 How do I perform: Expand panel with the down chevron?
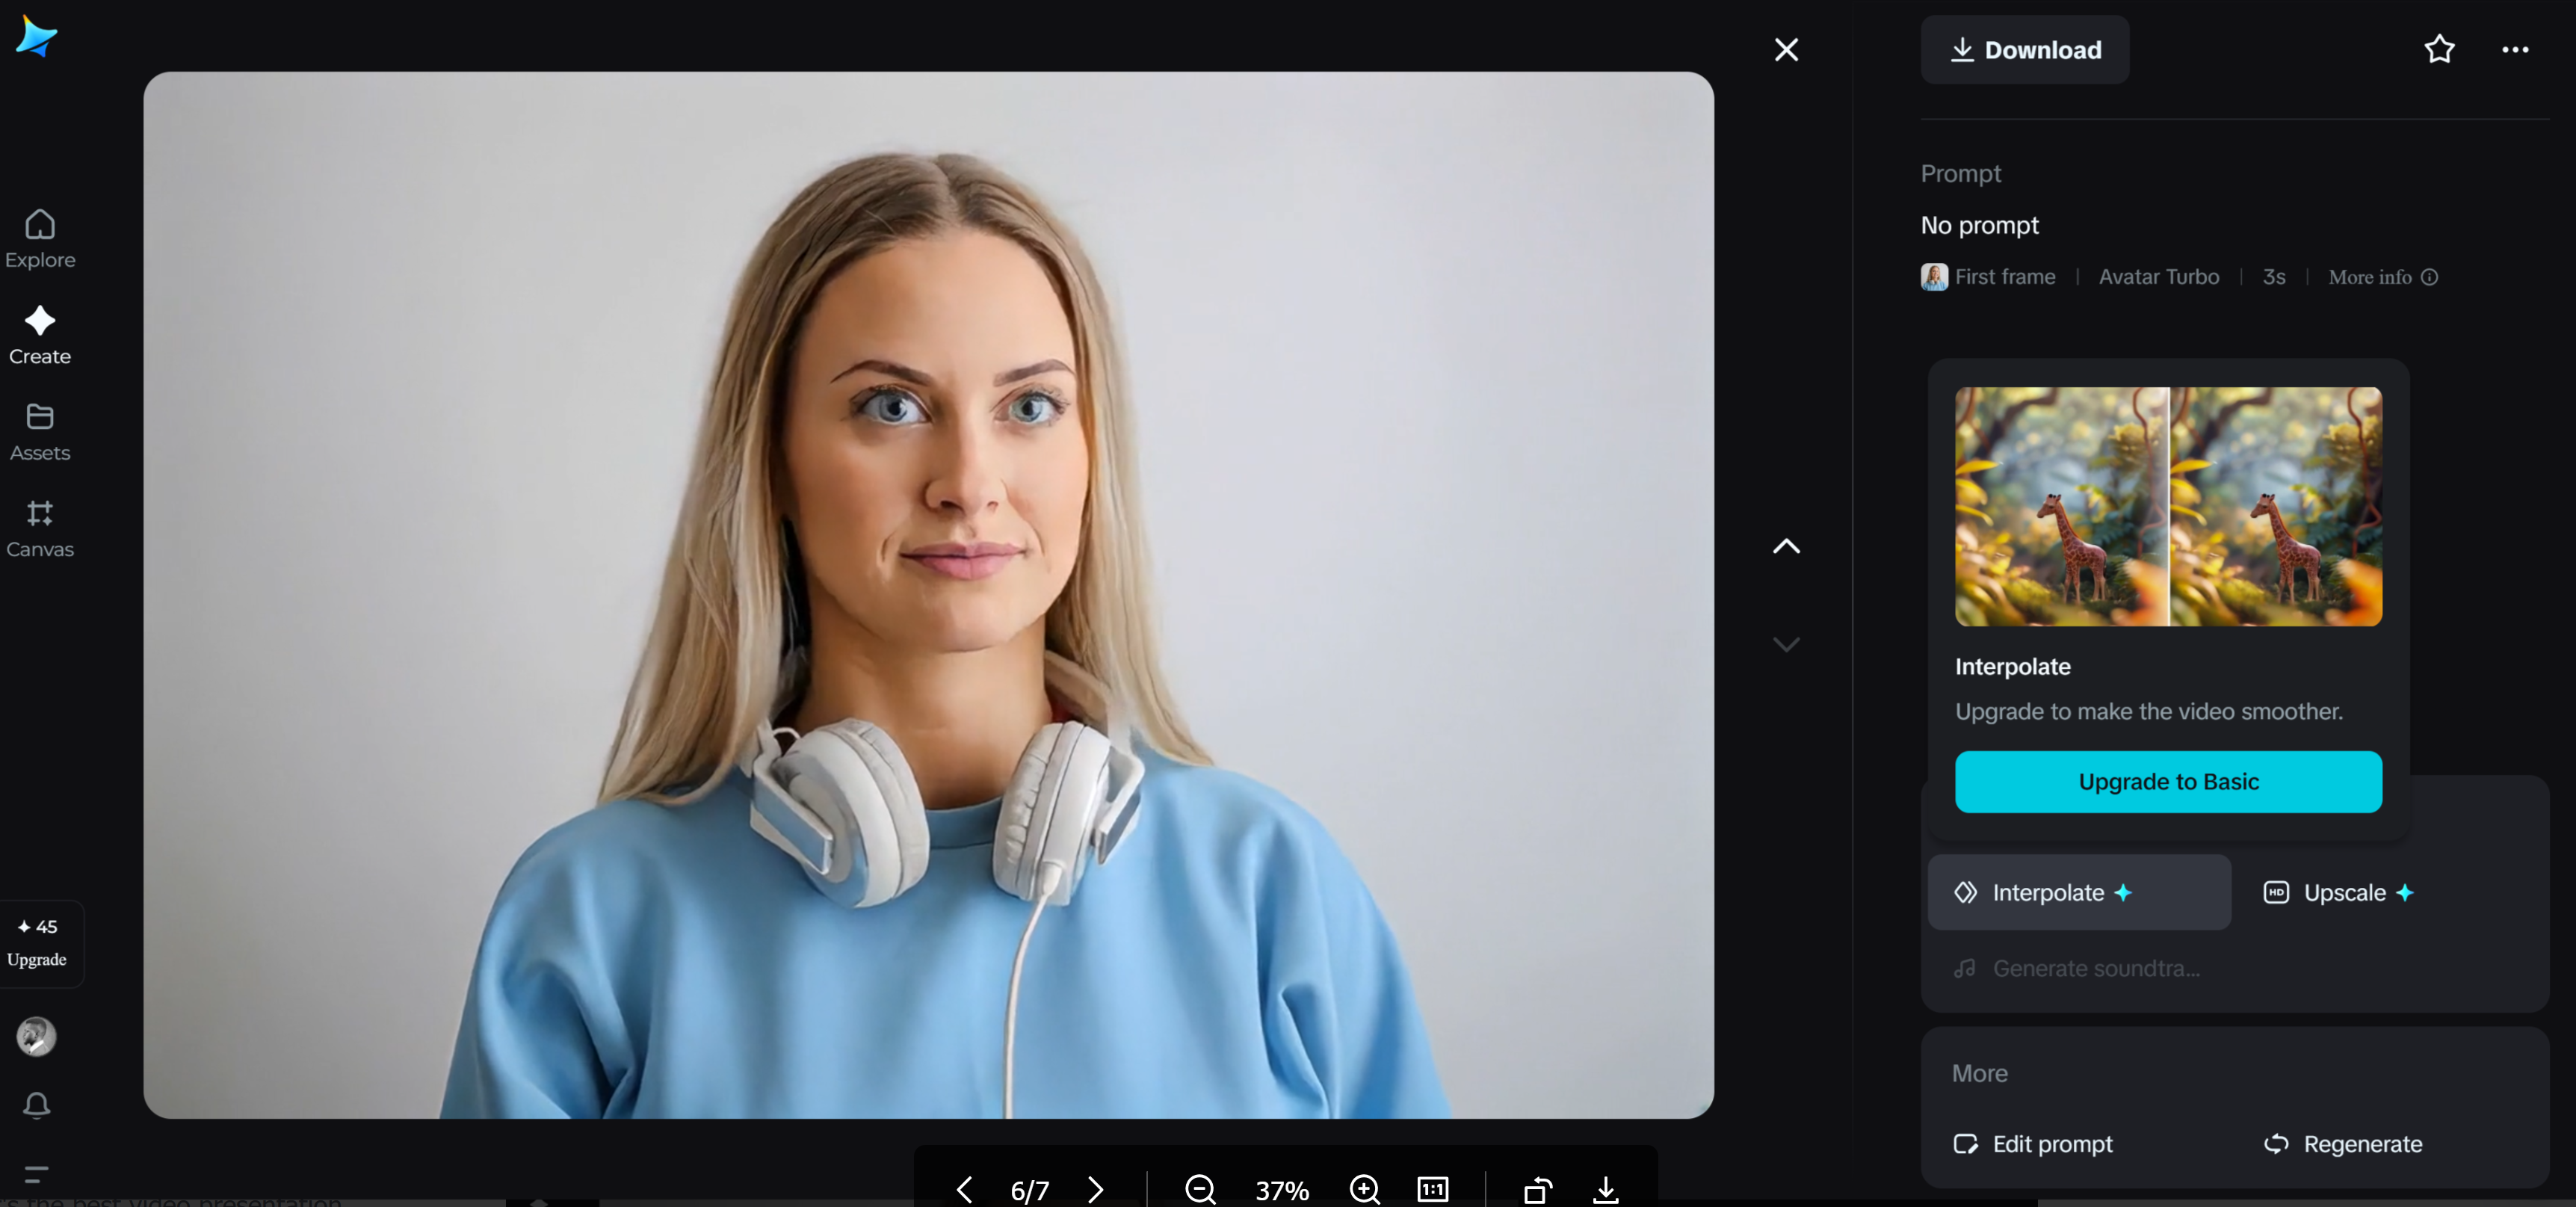tap(1786, 644)
